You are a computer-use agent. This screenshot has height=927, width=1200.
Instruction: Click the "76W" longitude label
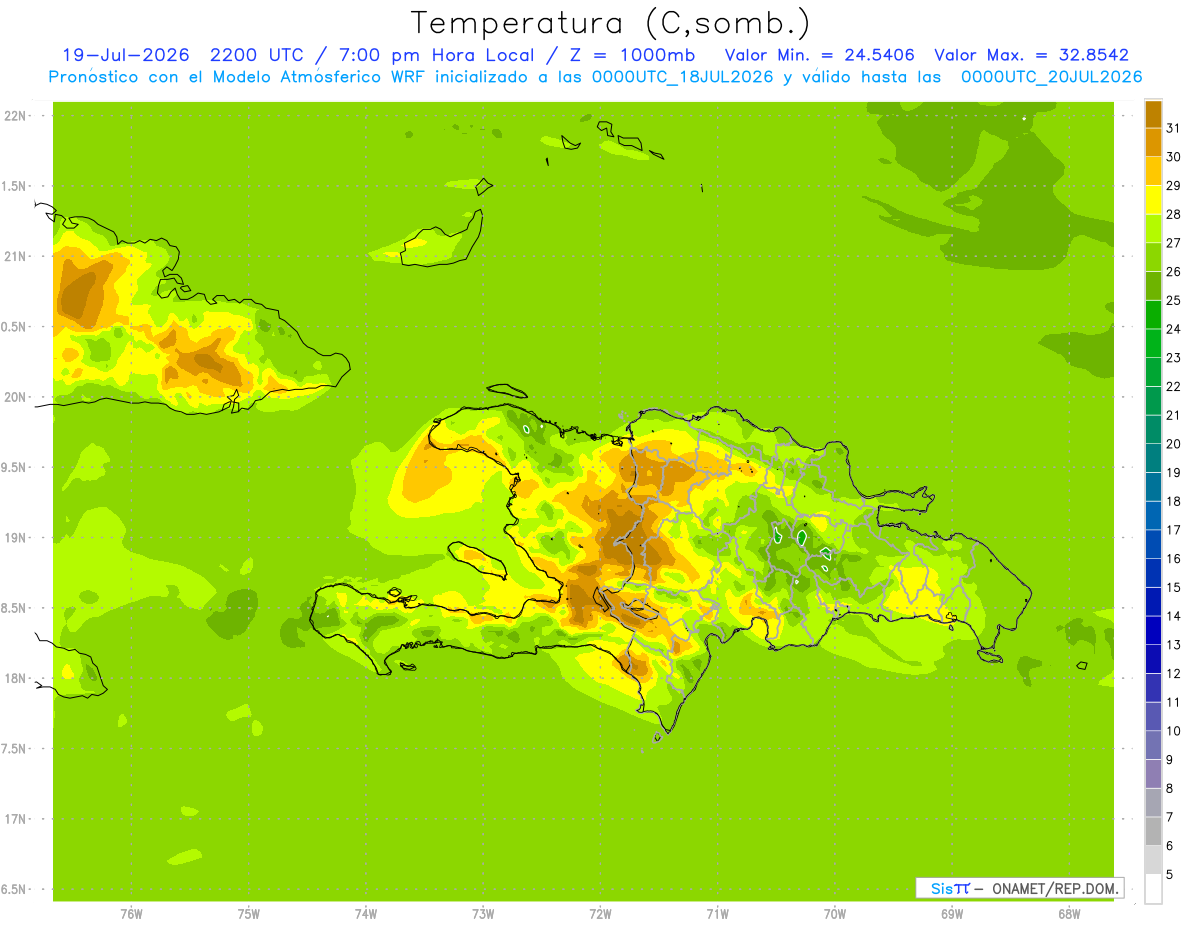131,913
